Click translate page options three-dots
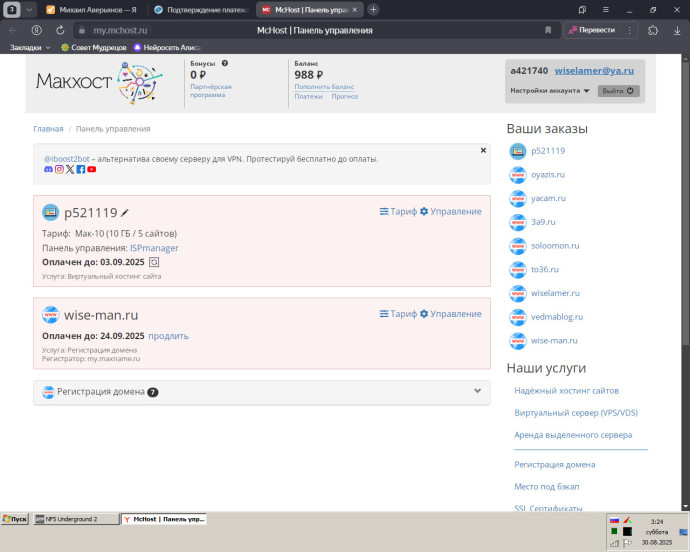The height and width of the screenshot is (552, 690). 629,30
